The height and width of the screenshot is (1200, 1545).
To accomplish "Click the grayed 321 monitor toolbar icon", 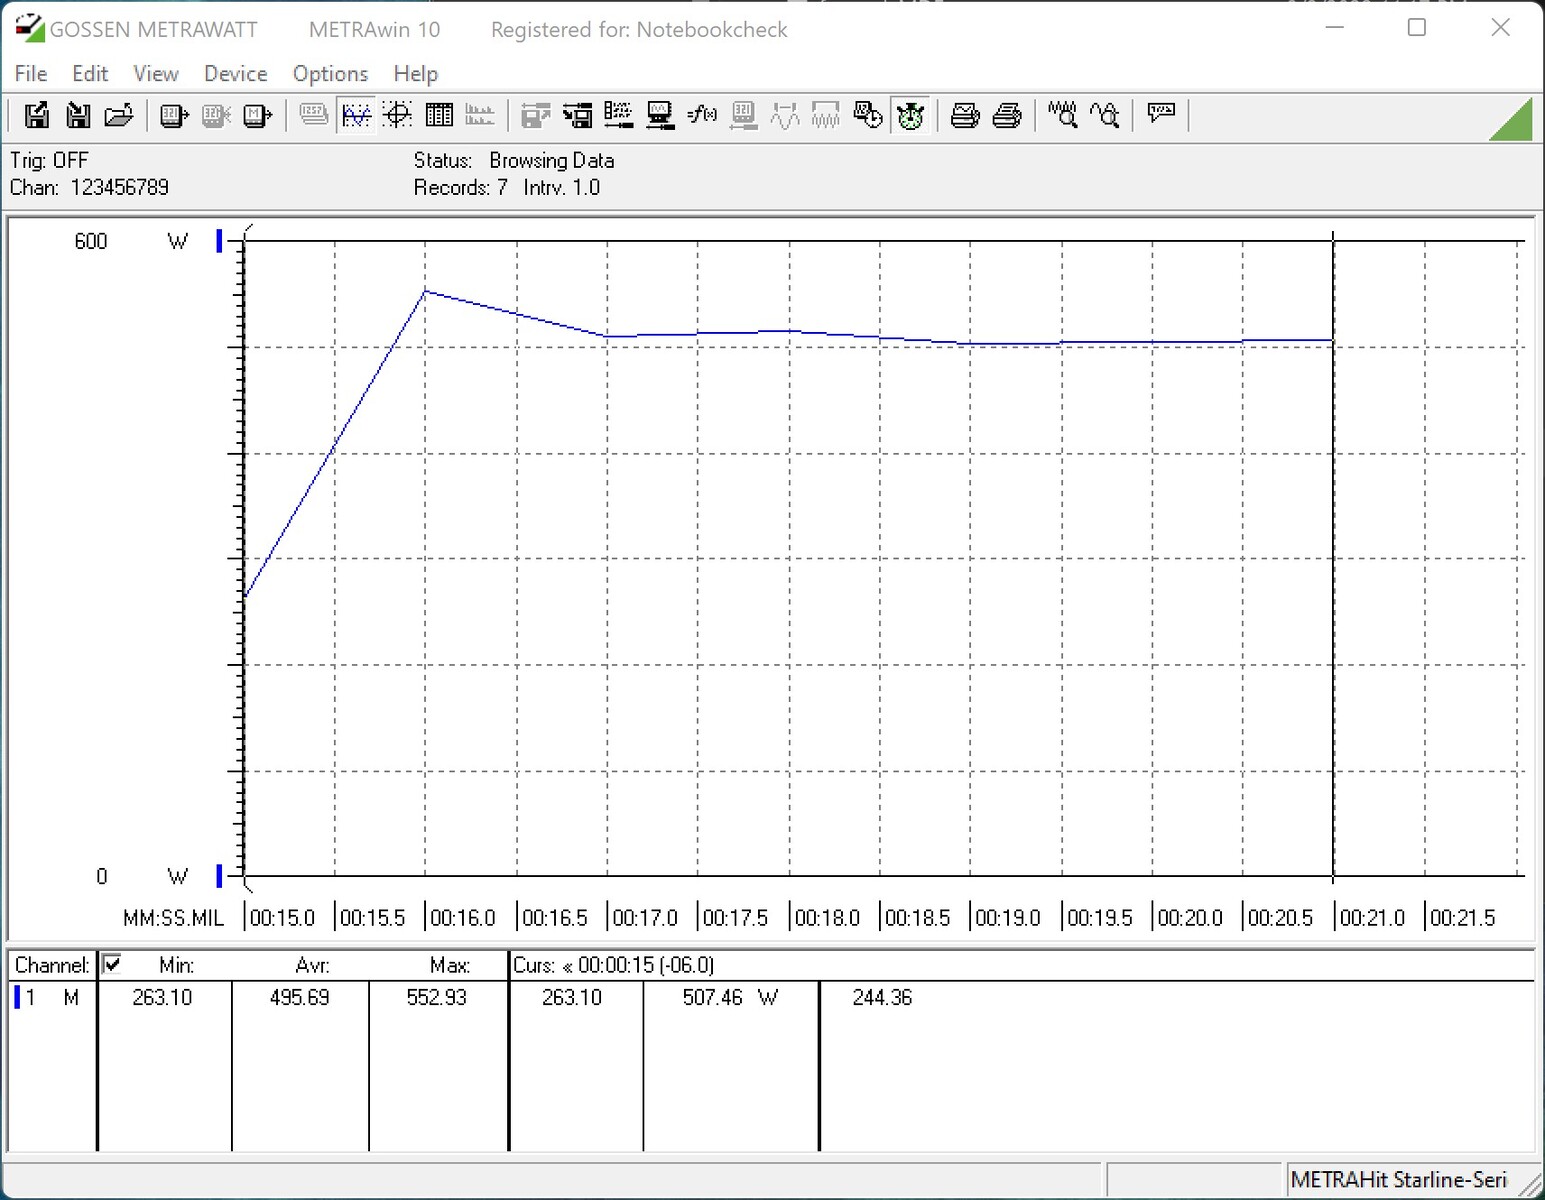I will (x=743, y=116).
